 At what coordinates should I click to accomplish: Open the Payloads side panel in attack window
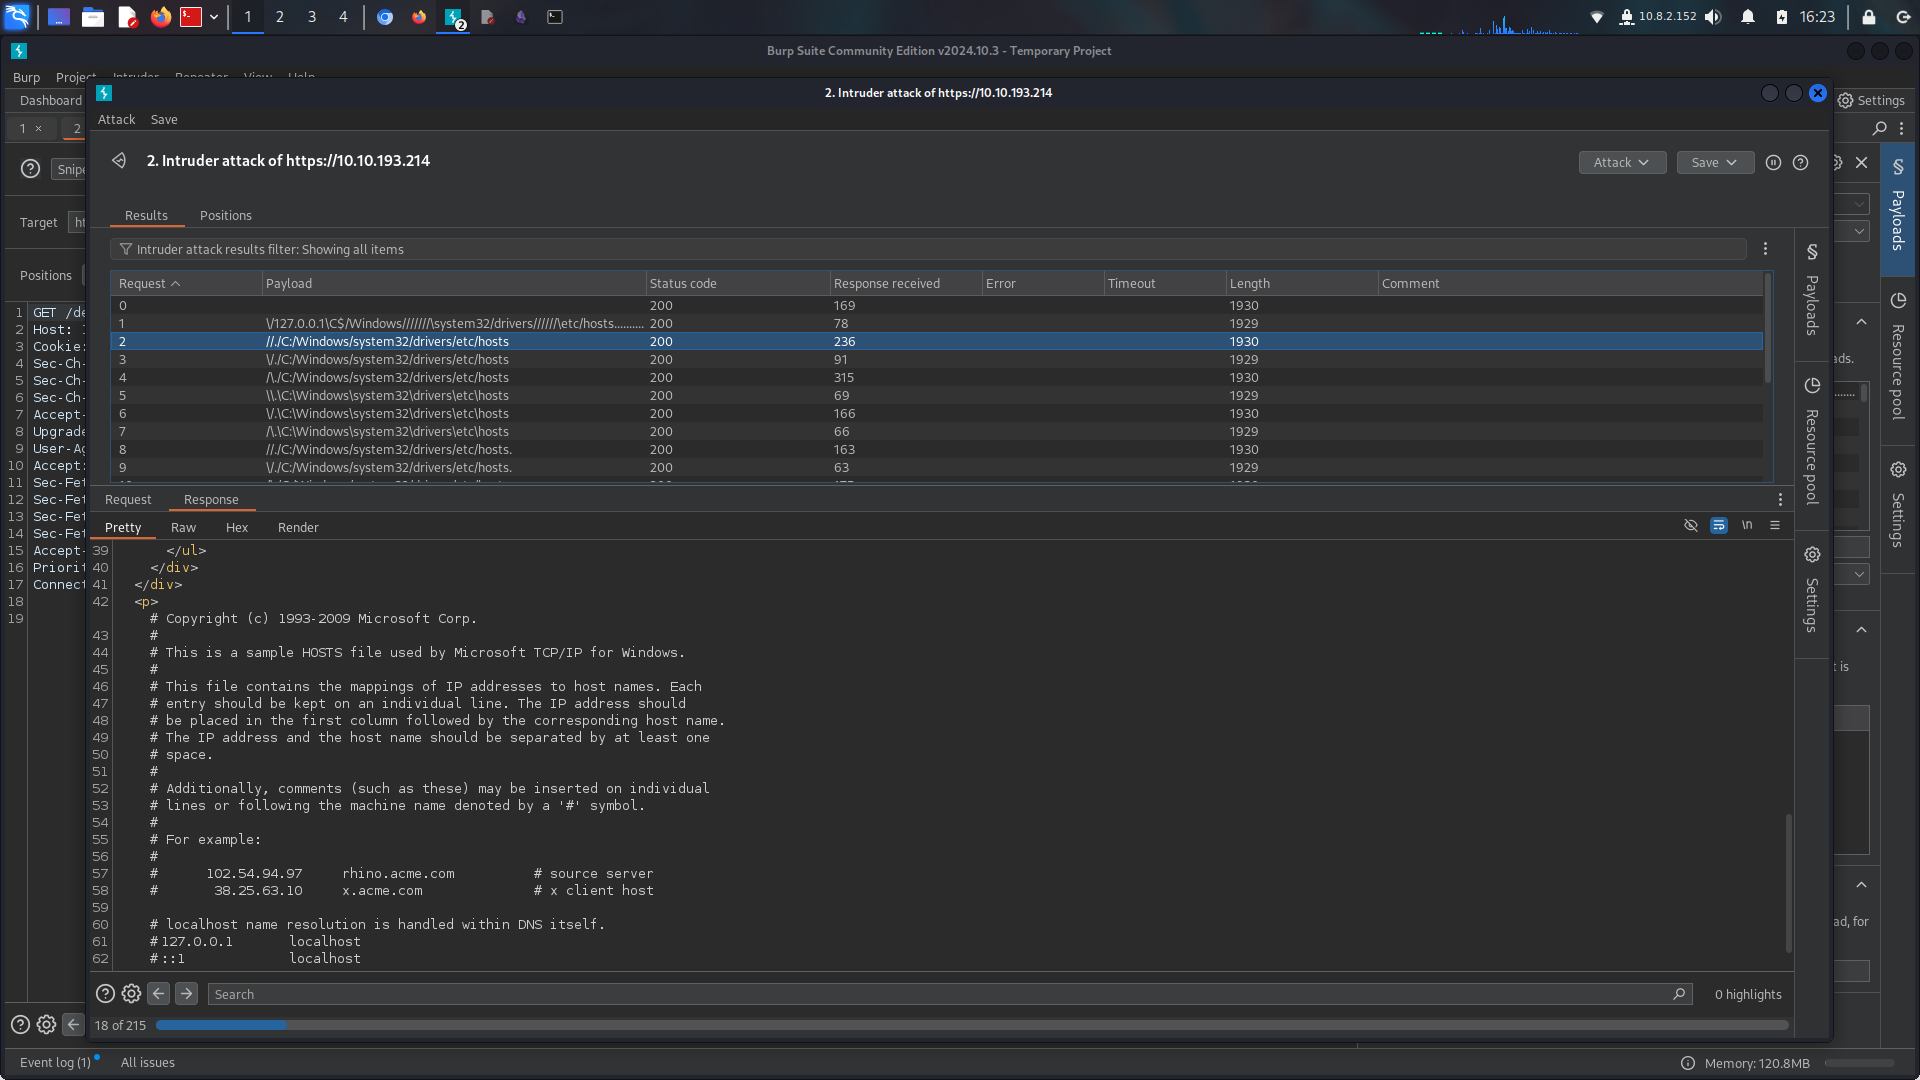1811,290
